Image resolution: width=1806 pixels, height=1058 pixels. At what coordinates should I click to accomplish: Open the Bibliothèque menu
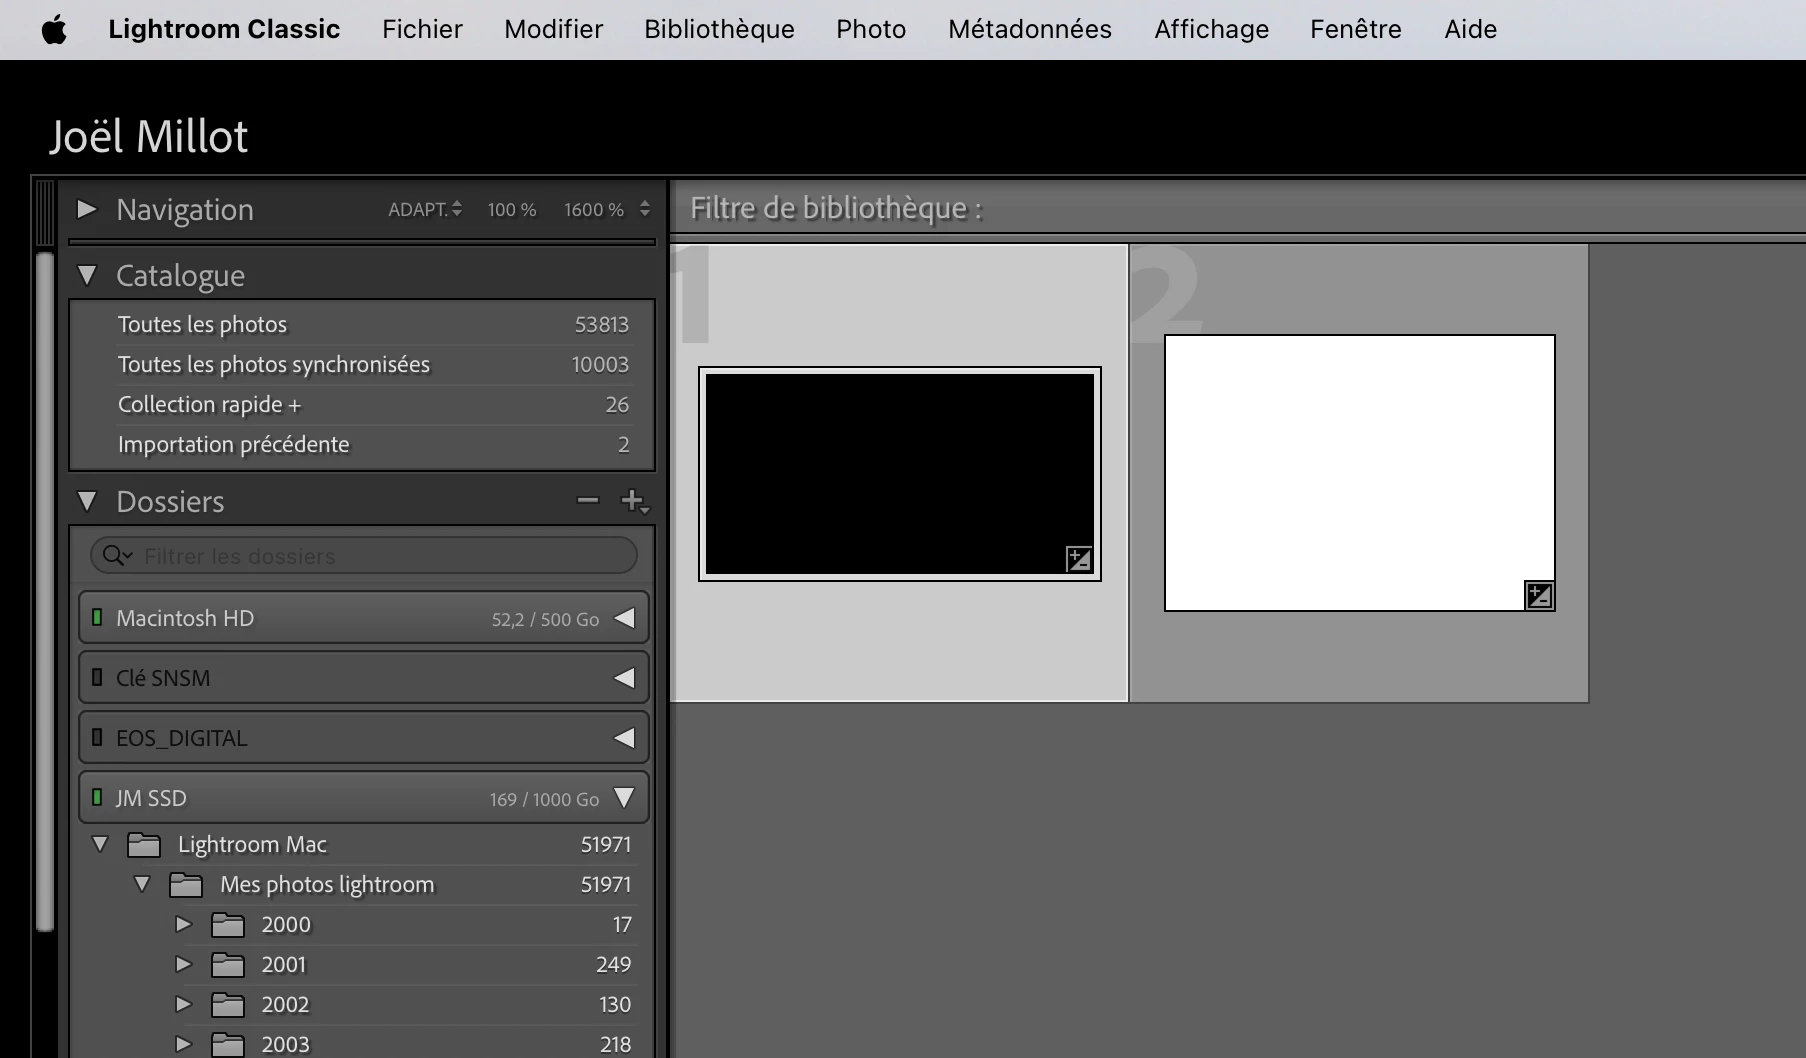coord(719,30)
